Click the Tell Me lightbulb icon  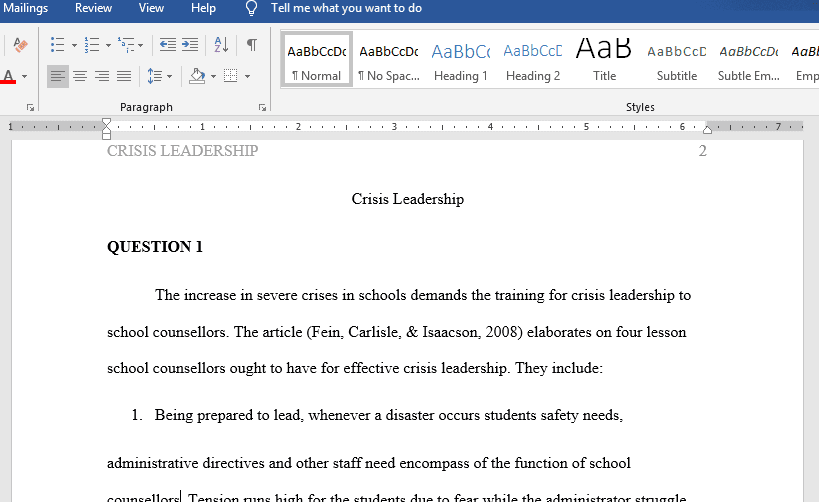[251, 8]
